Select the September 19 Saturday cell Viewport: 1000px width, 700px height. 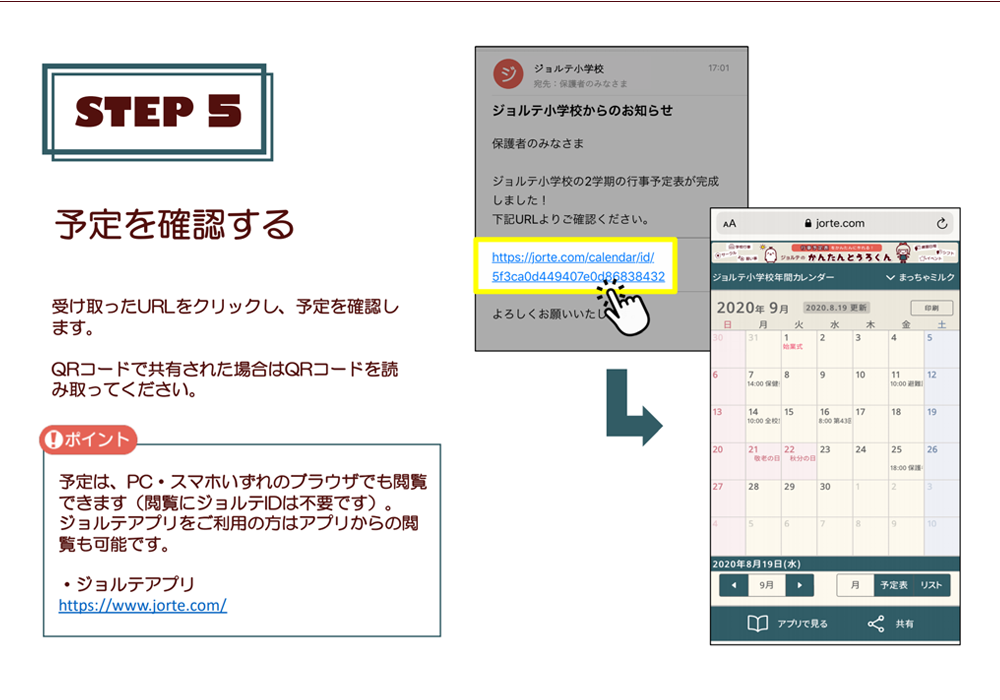click(x=941, y=424)
